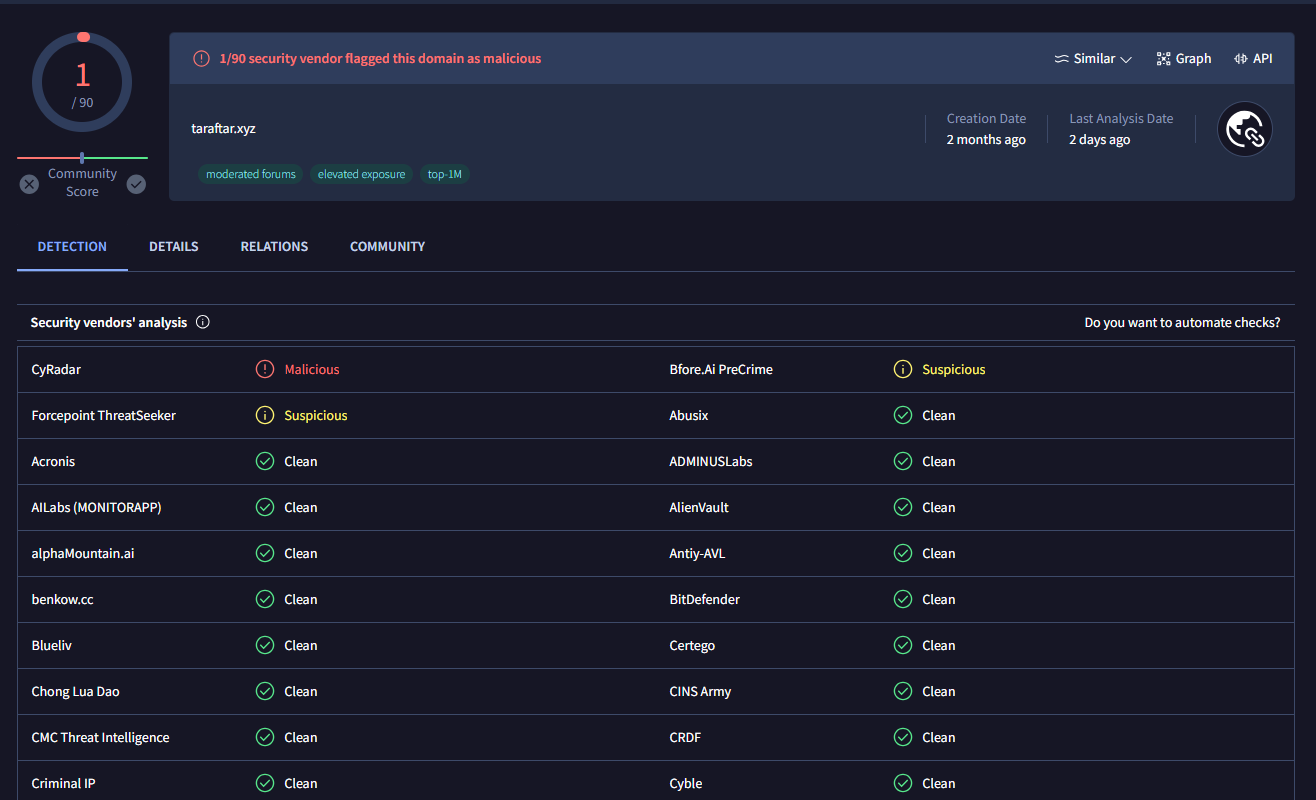
Task: Click the Cyble clean checkmark icon
Action: pos(903,783)
